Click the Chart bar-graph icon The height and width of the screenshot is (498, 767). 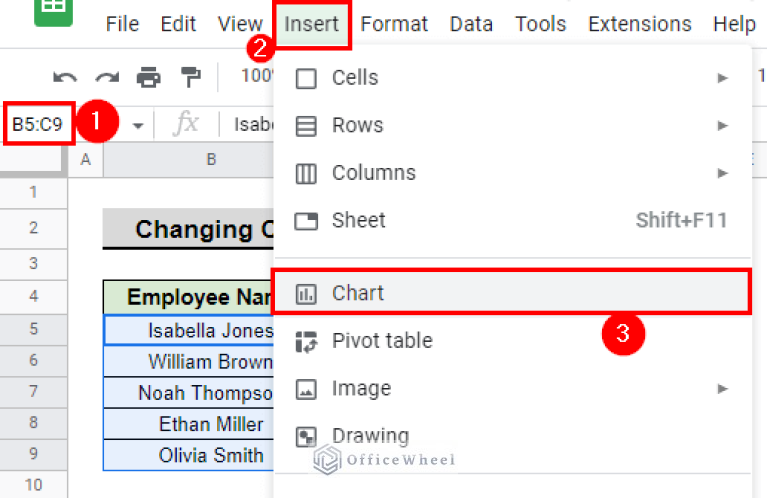[306, 294]
